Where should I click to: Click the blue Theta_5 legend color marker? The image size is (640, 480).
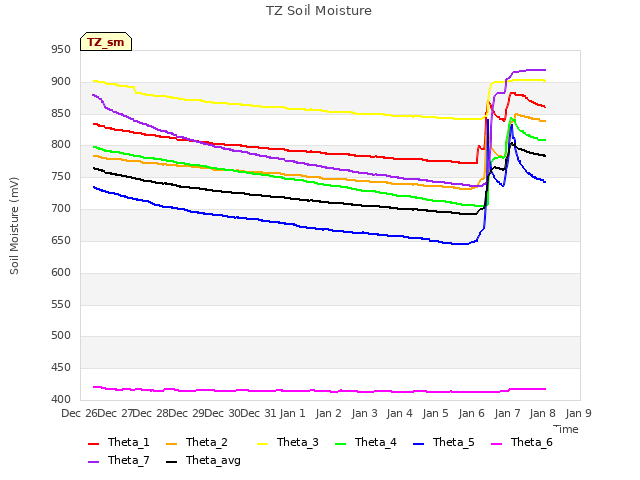point(418,444)
